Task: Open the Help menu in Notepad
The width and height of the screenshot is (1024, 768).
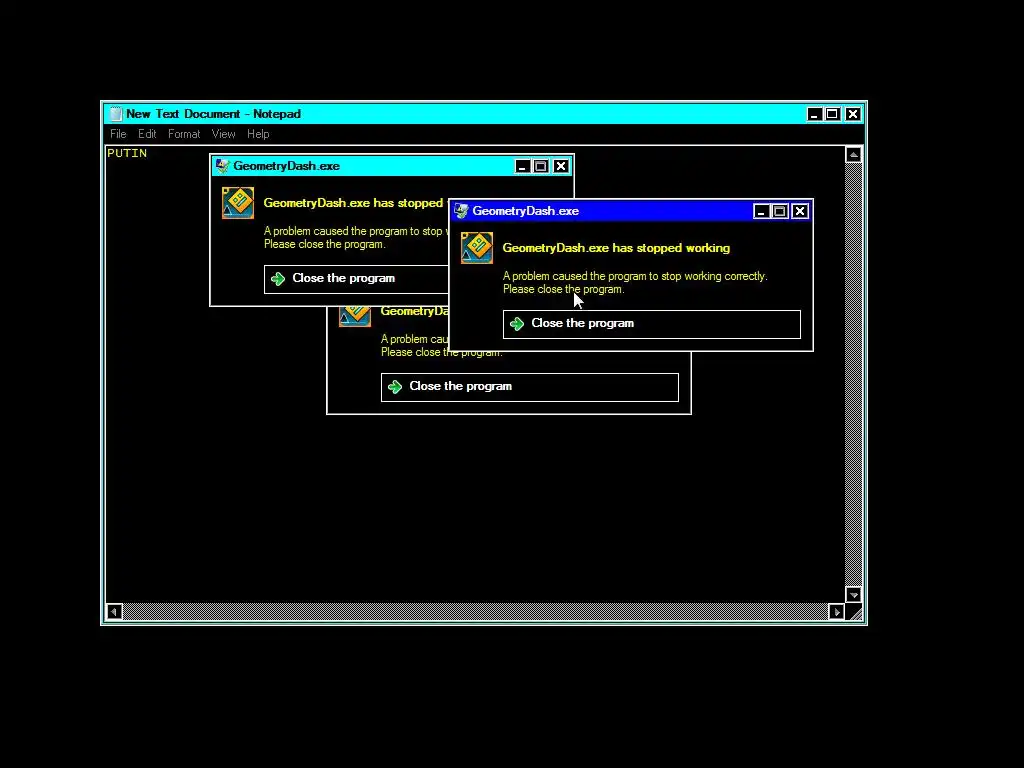Action: [258, 134]
